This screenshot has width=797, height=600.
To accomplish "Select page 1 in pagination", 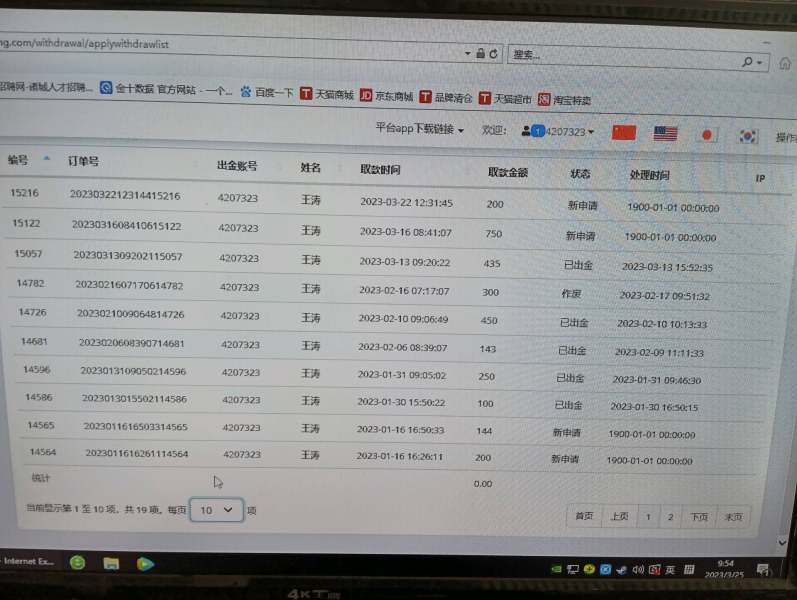I will [648, 517].
